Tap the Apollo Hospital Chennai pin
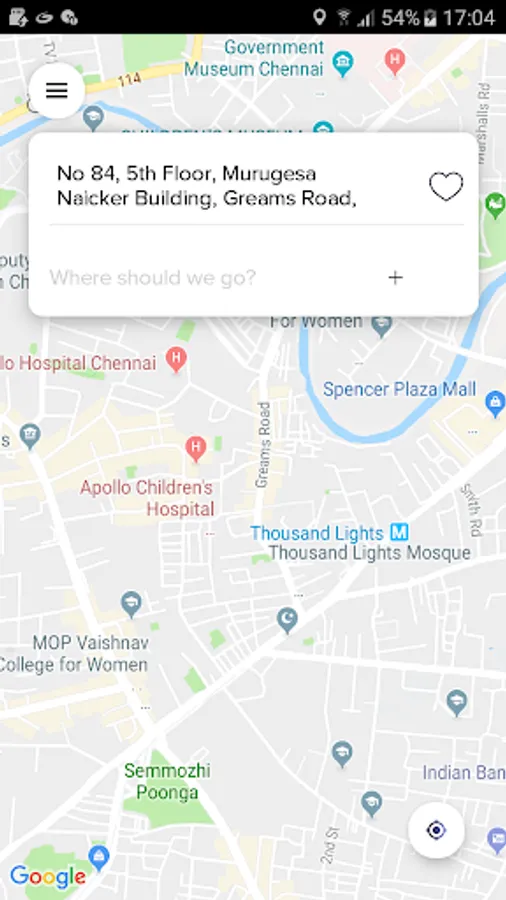Viewport: 506px width, 900px height. click(x=176, y=360)
